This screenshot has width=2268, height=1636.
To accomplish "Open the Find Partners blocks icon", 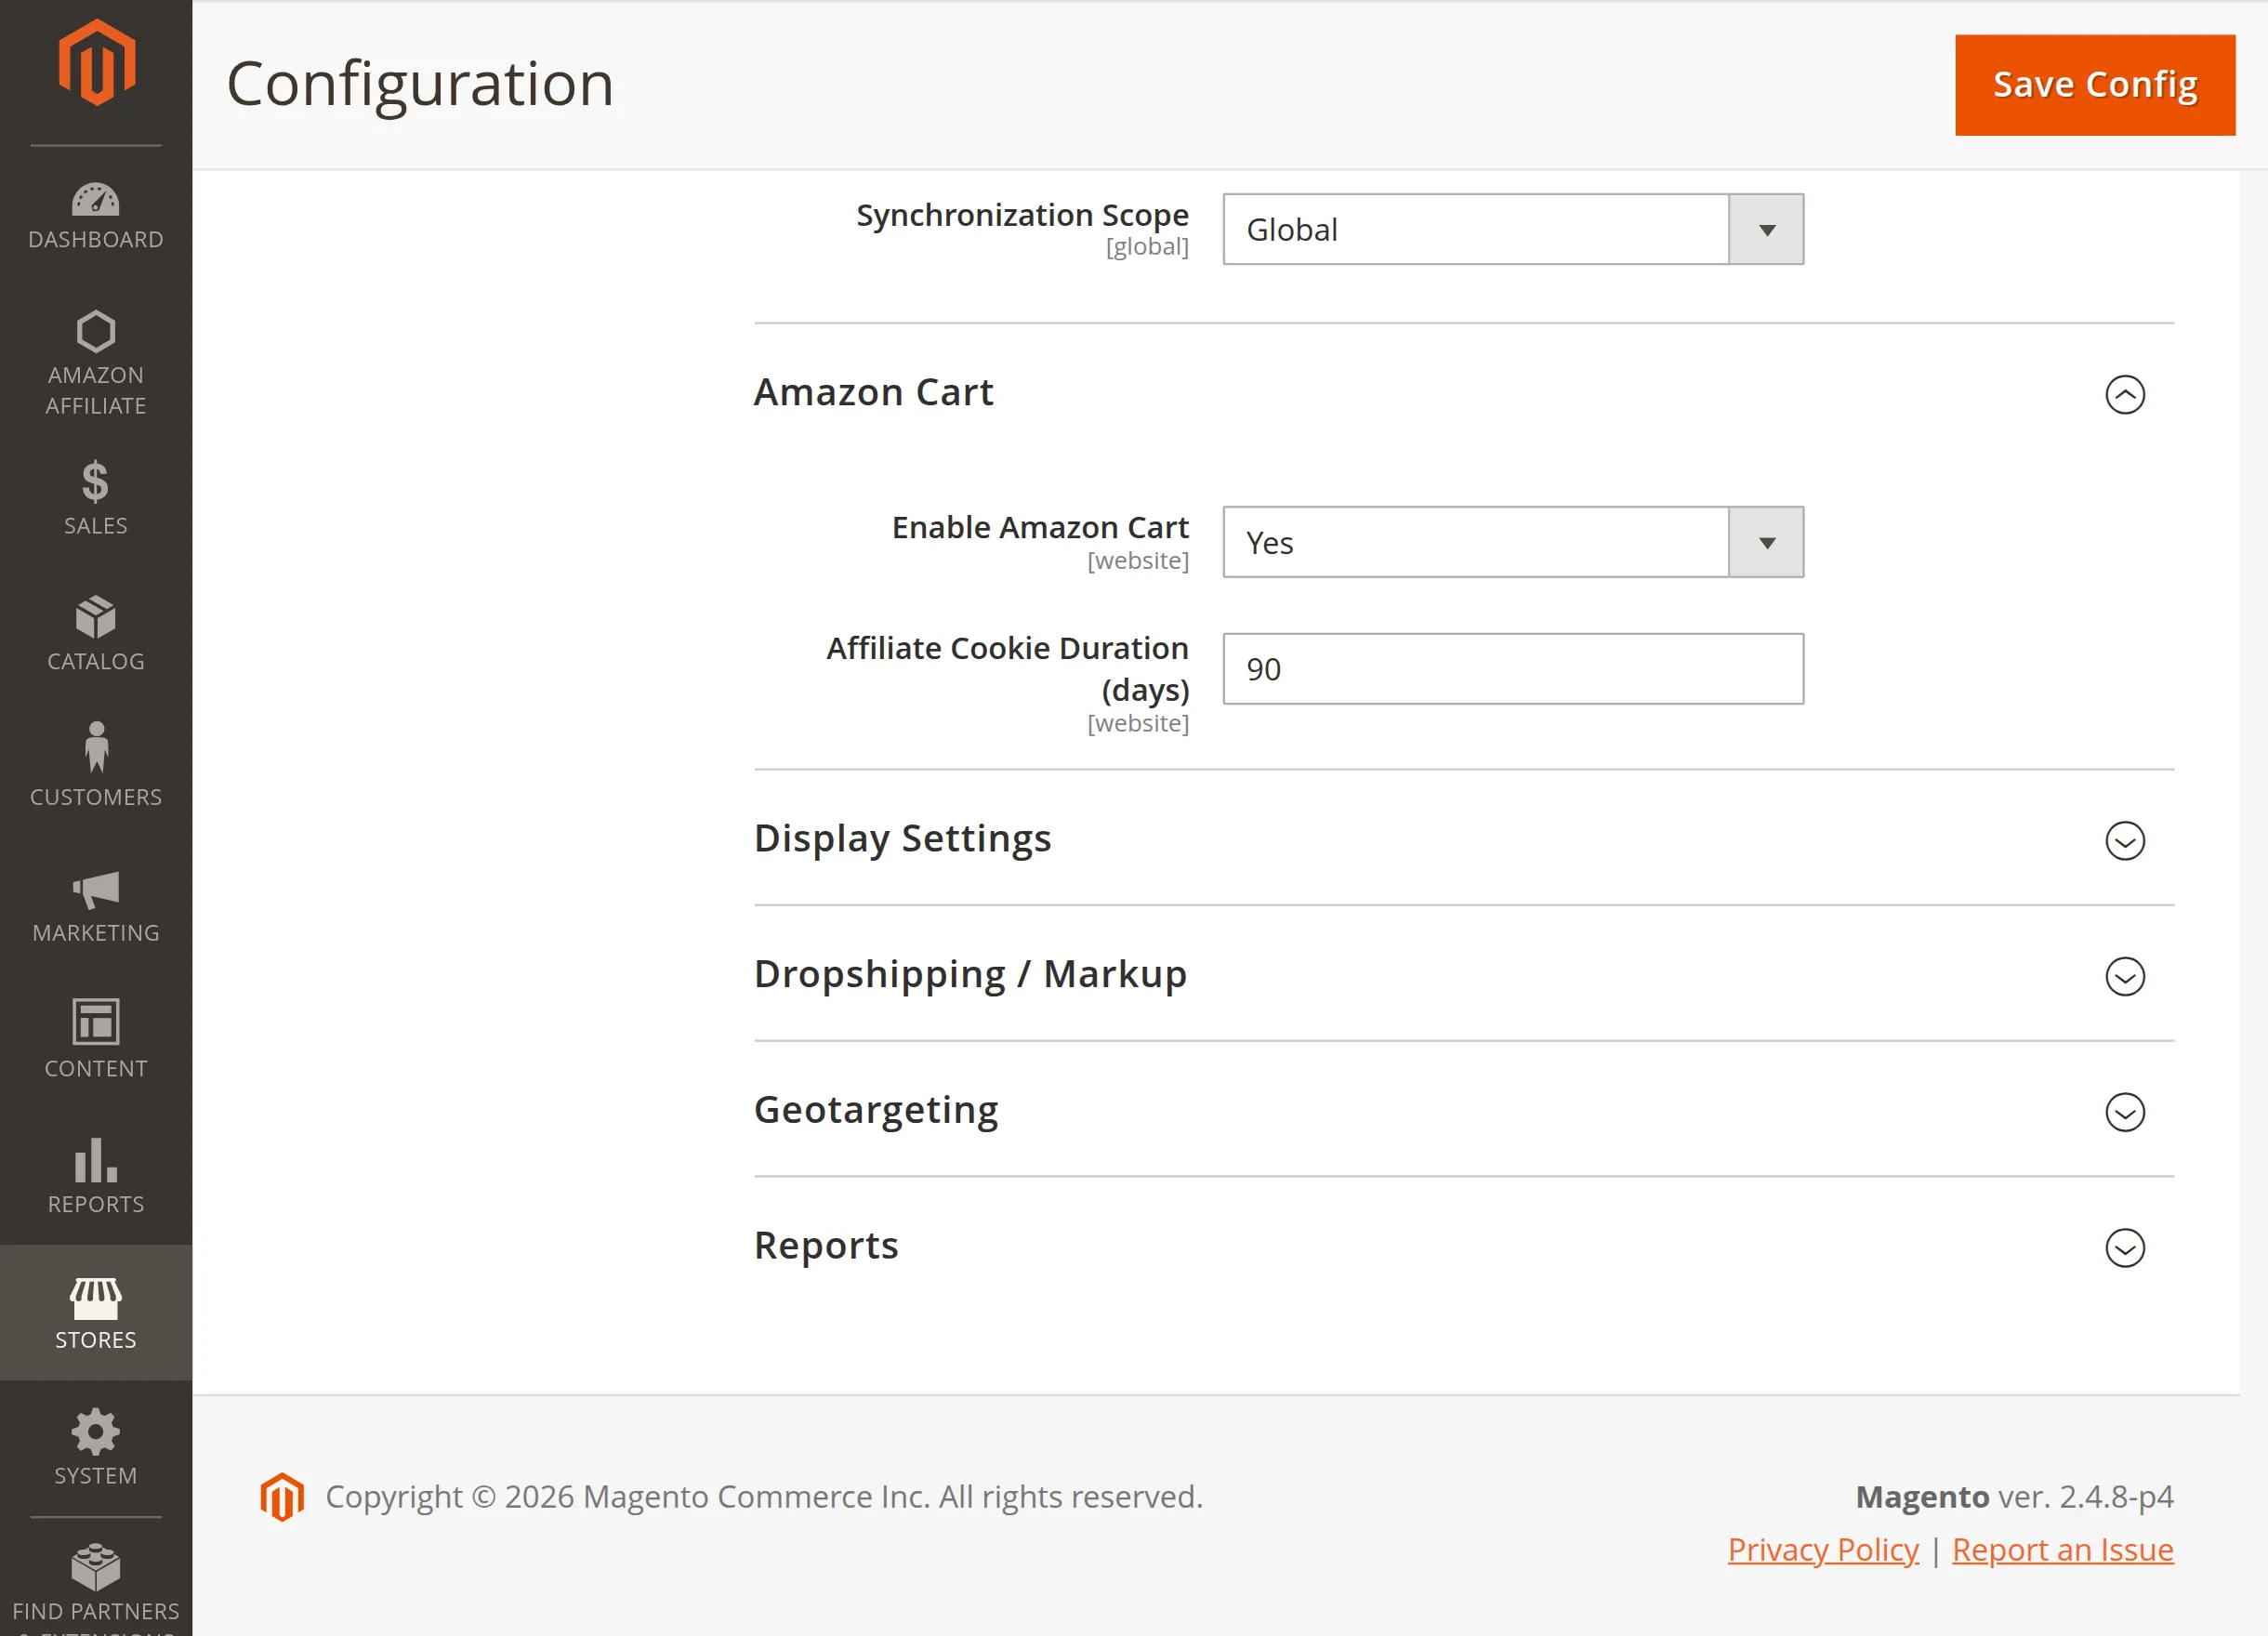I will [x=96, y=1567].
